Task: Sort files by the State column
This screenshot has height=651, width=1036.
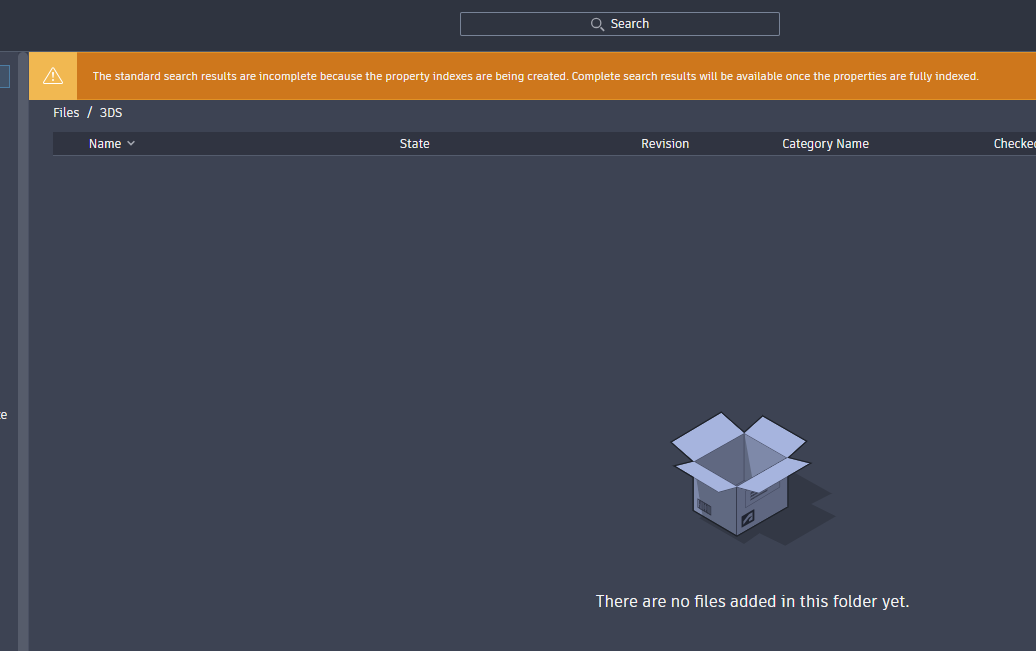Action: point(414,143)
